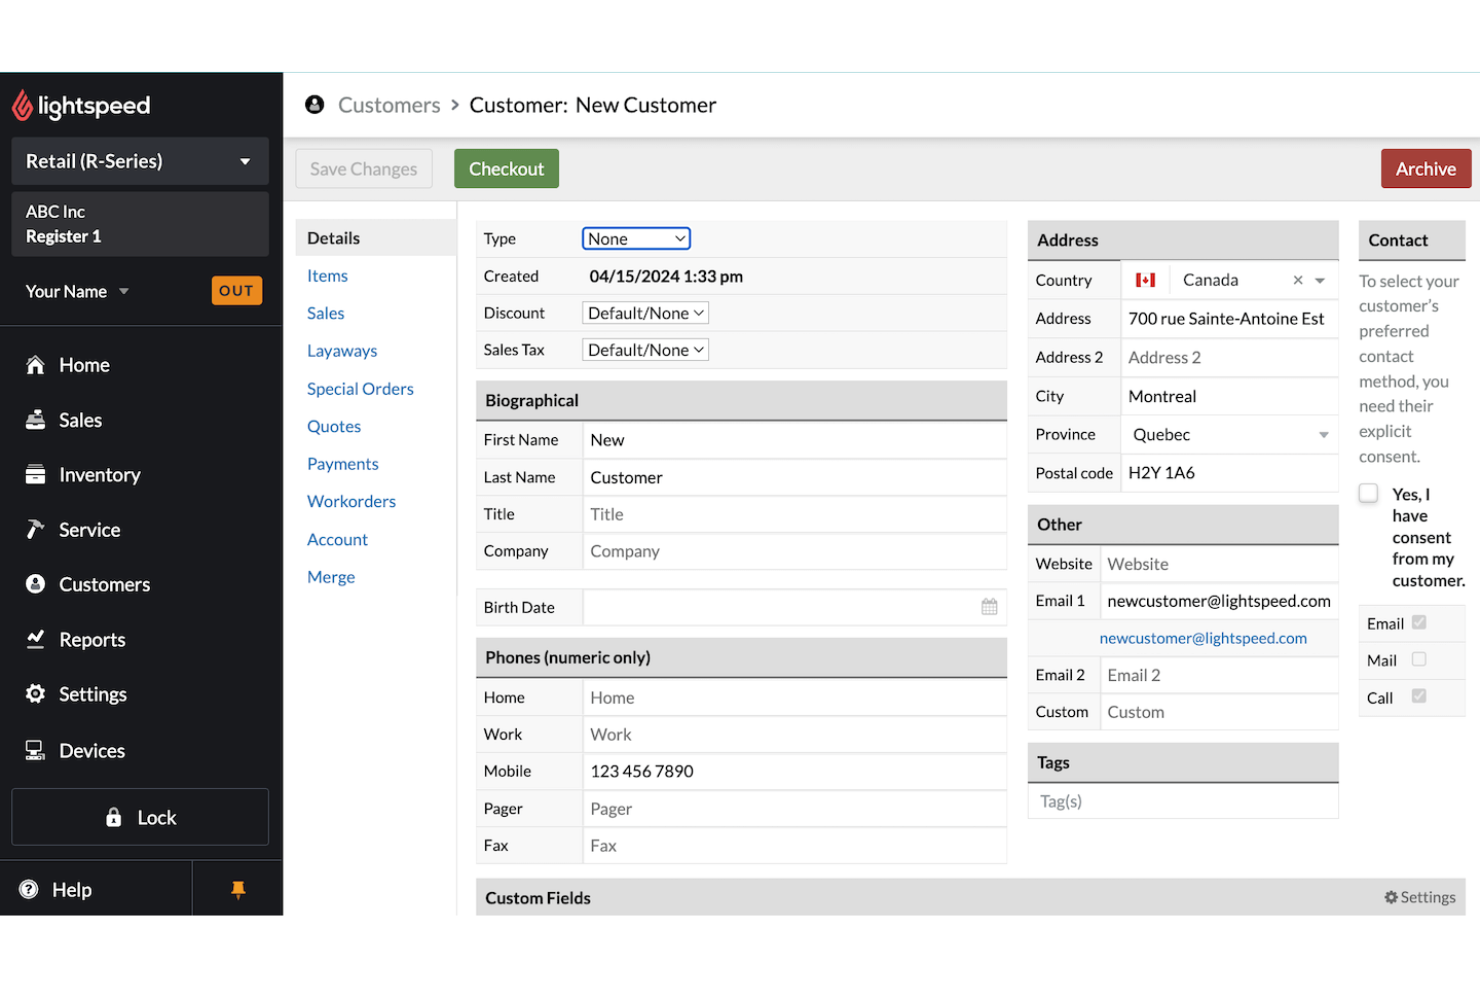The width and height of the screenshot is (1480, 987).
Task: Open the Workorders tab
Action: point(351,501)
